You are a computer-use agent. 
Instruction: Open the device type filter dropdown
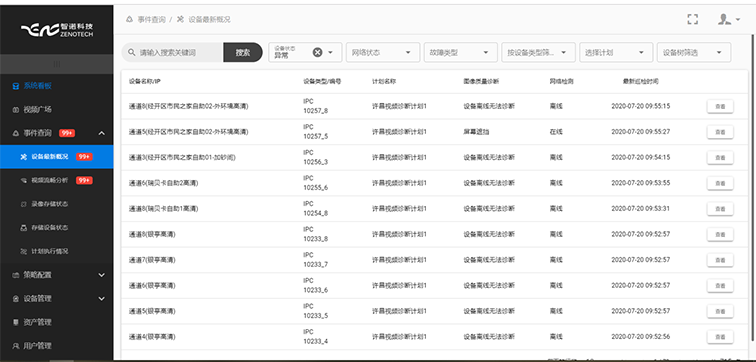539,52
